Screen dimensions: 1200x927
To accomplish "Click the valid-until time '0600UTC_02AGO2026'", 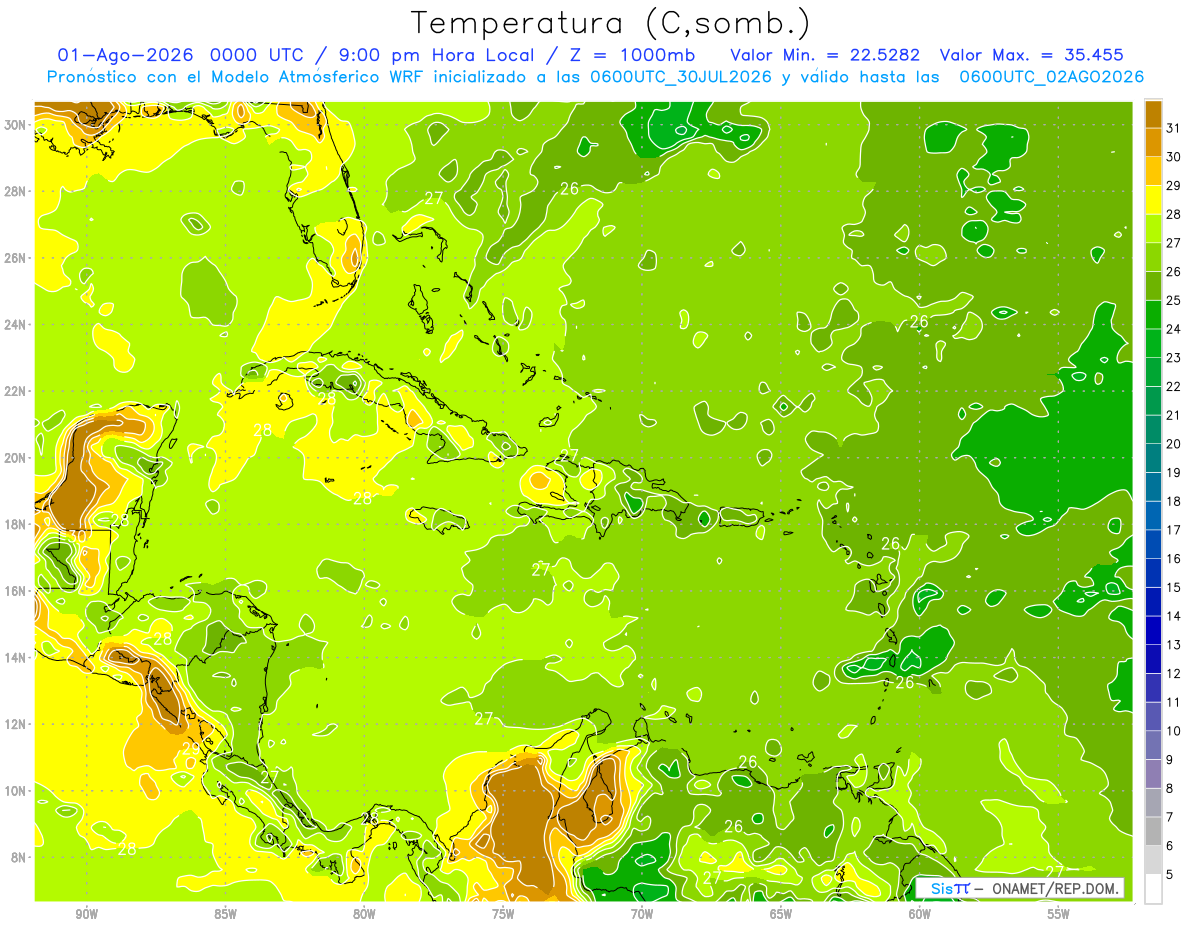I will (1051, 77).
